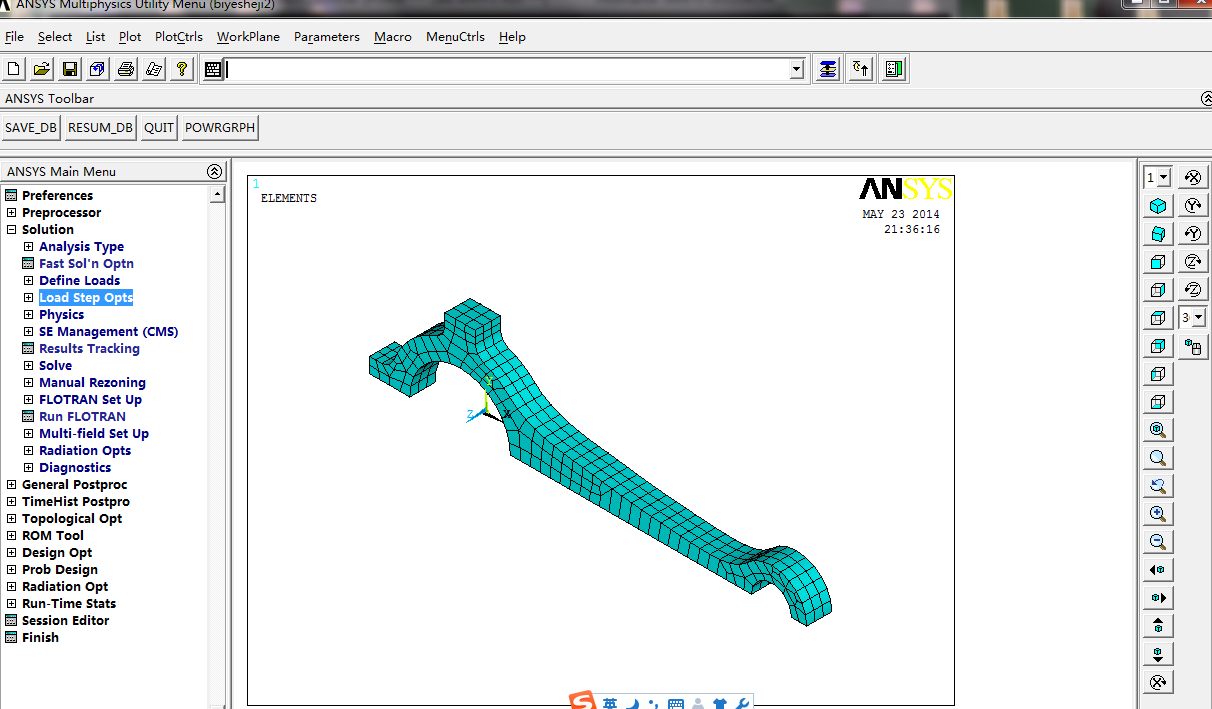Expand the Define Loads plus box
The height and width of the screenshot is (709, 1212).
coord(28,280)
